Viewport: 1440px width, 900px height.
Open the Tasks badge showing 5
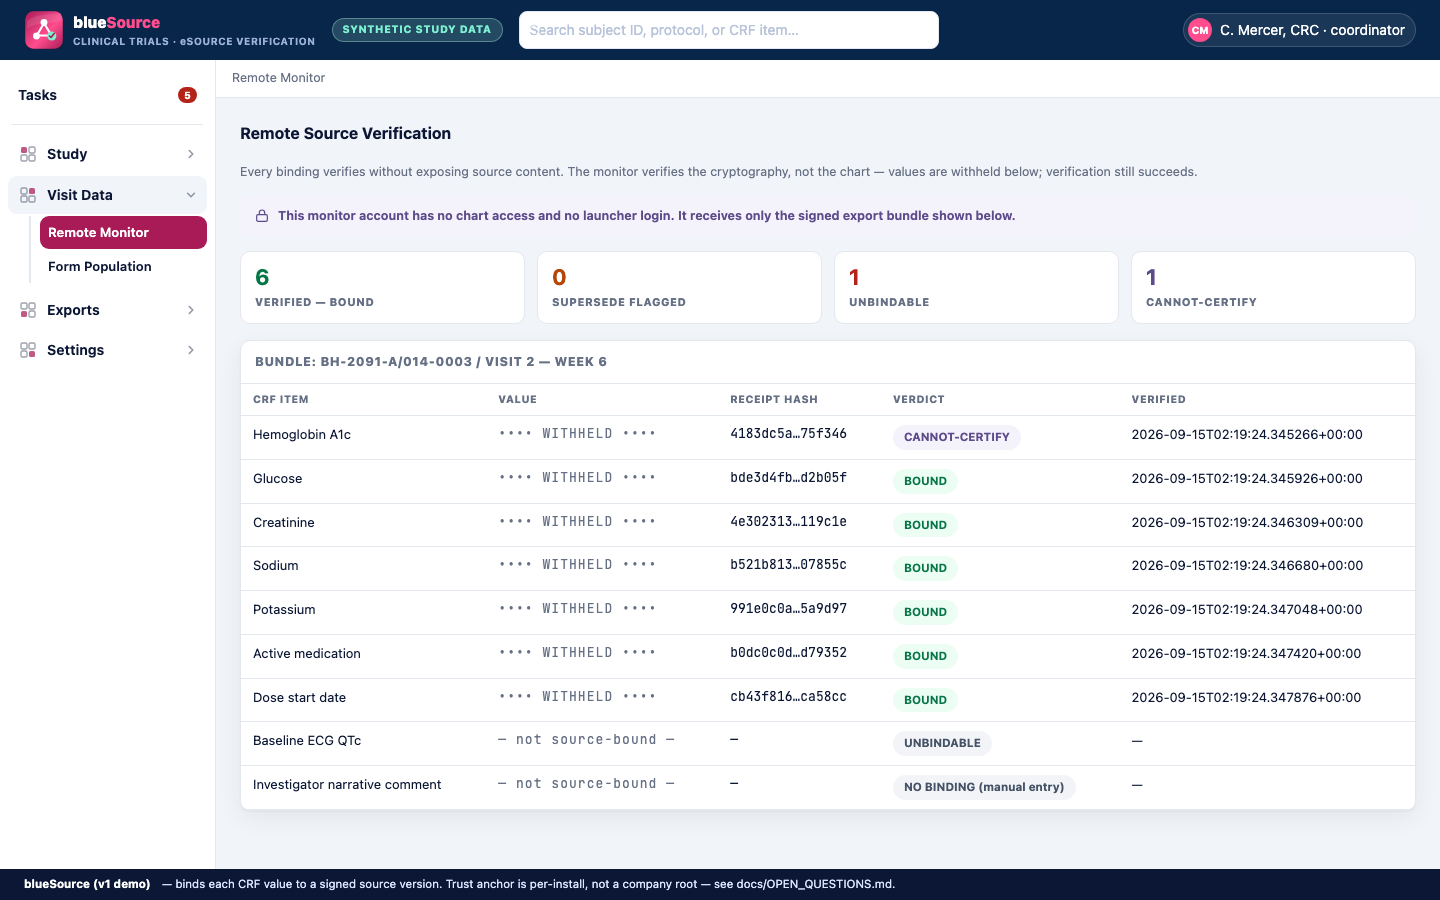click(187, 95)
